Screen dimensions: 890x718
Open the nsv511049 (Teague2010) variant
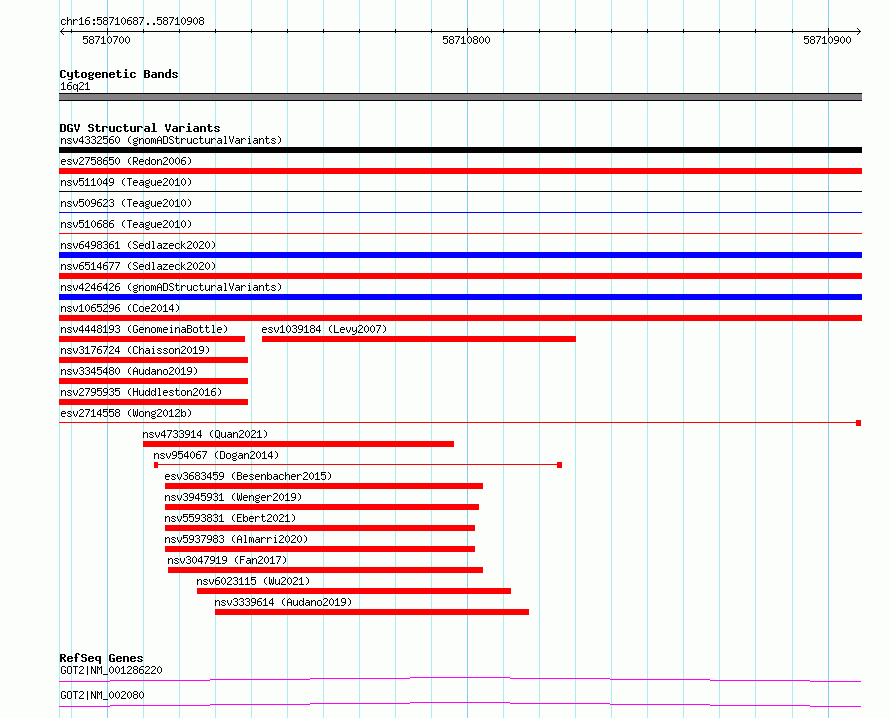coord(126,182)
